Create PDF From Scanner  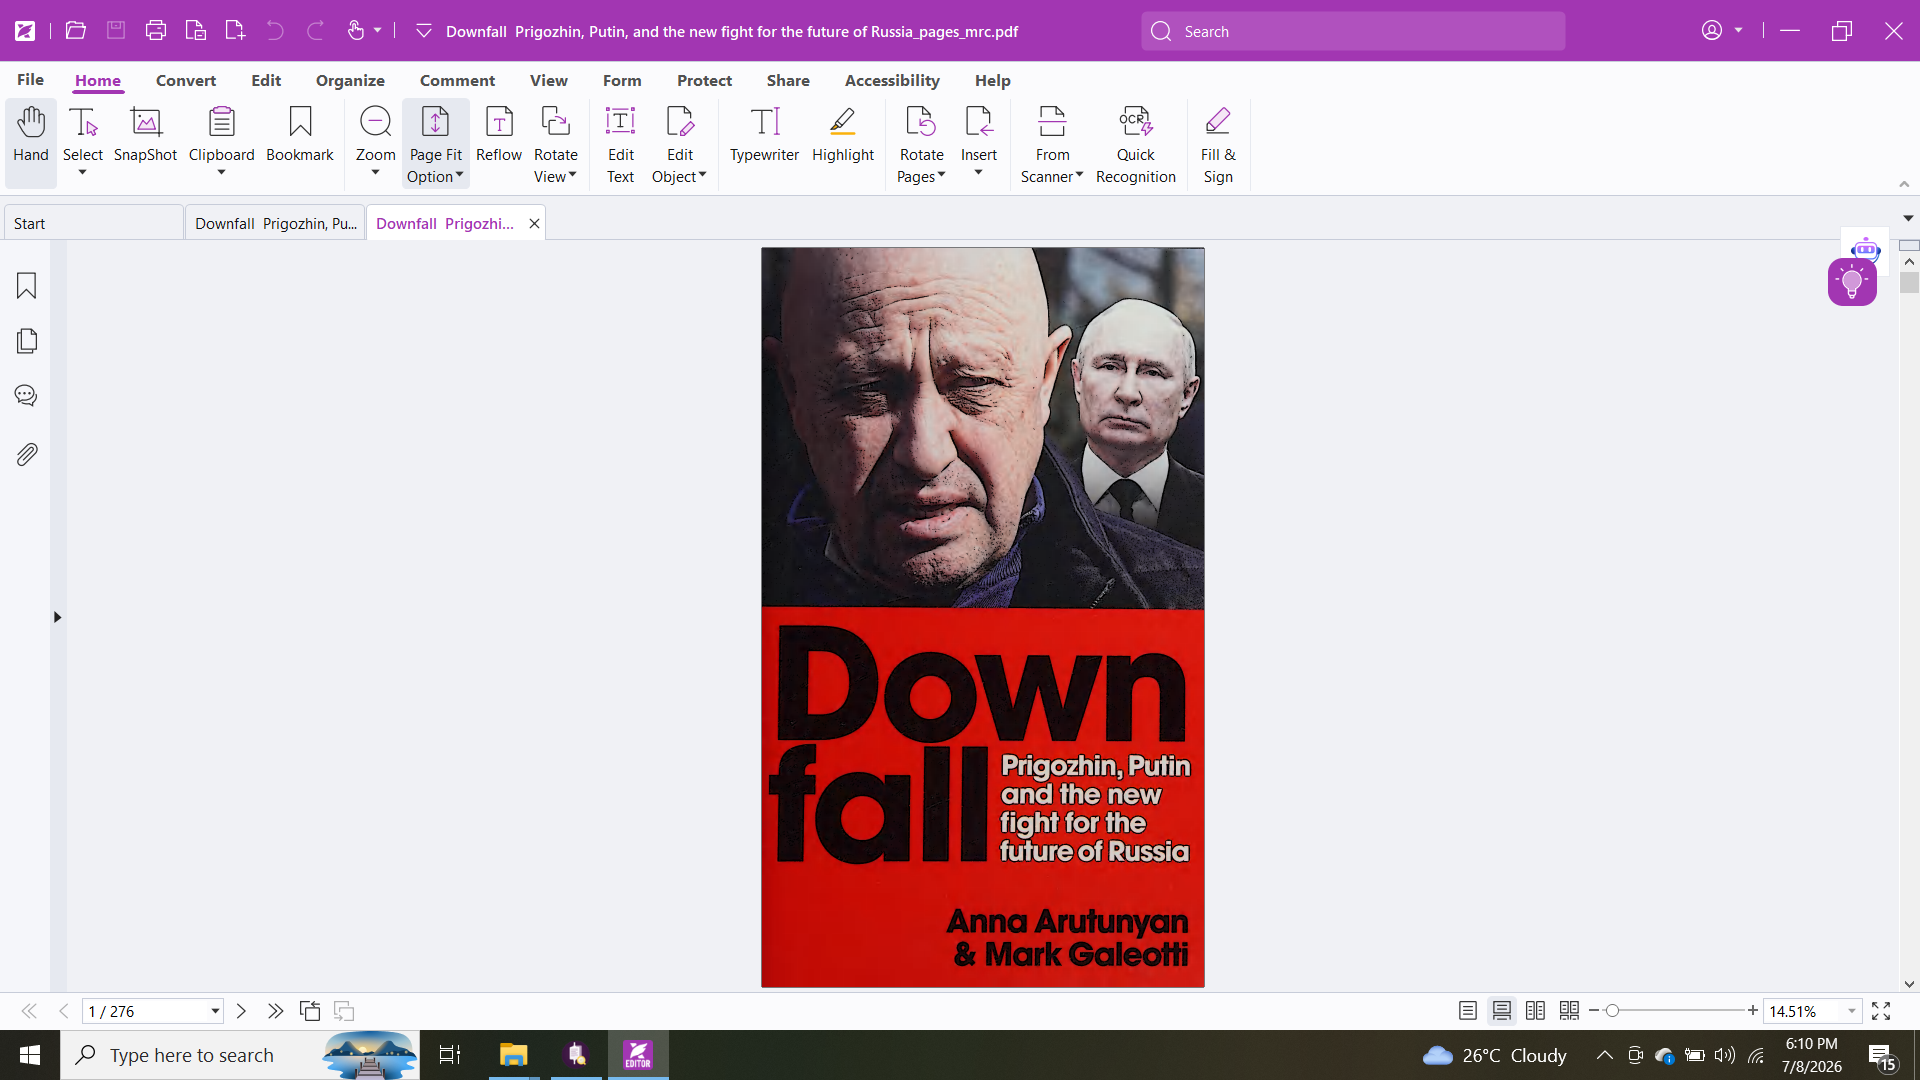(x=1052, y=145)
